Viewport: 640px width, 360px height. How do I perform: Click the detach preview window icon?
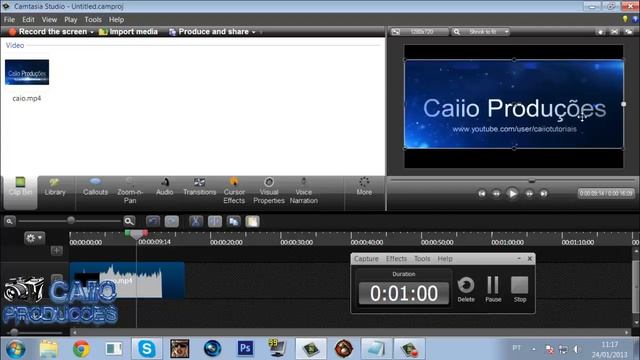[629, 31]
